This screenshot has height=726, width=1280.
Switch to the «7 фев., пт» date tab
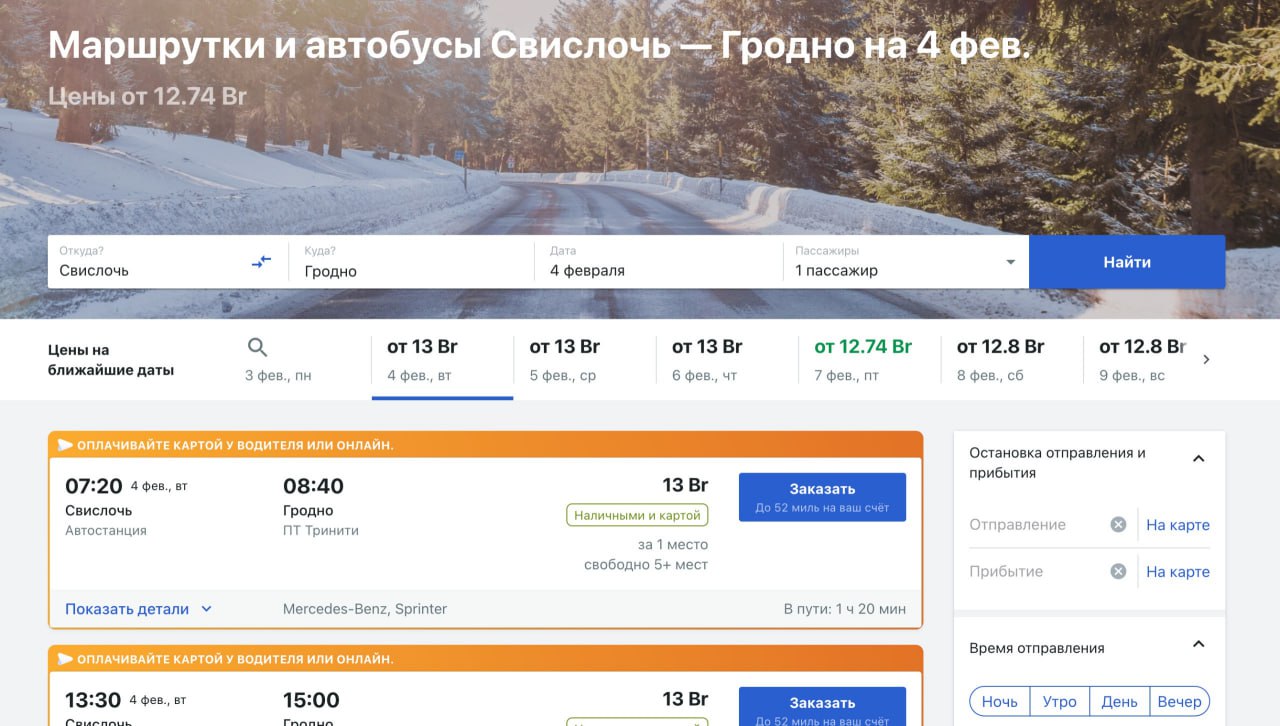point(863,360)
